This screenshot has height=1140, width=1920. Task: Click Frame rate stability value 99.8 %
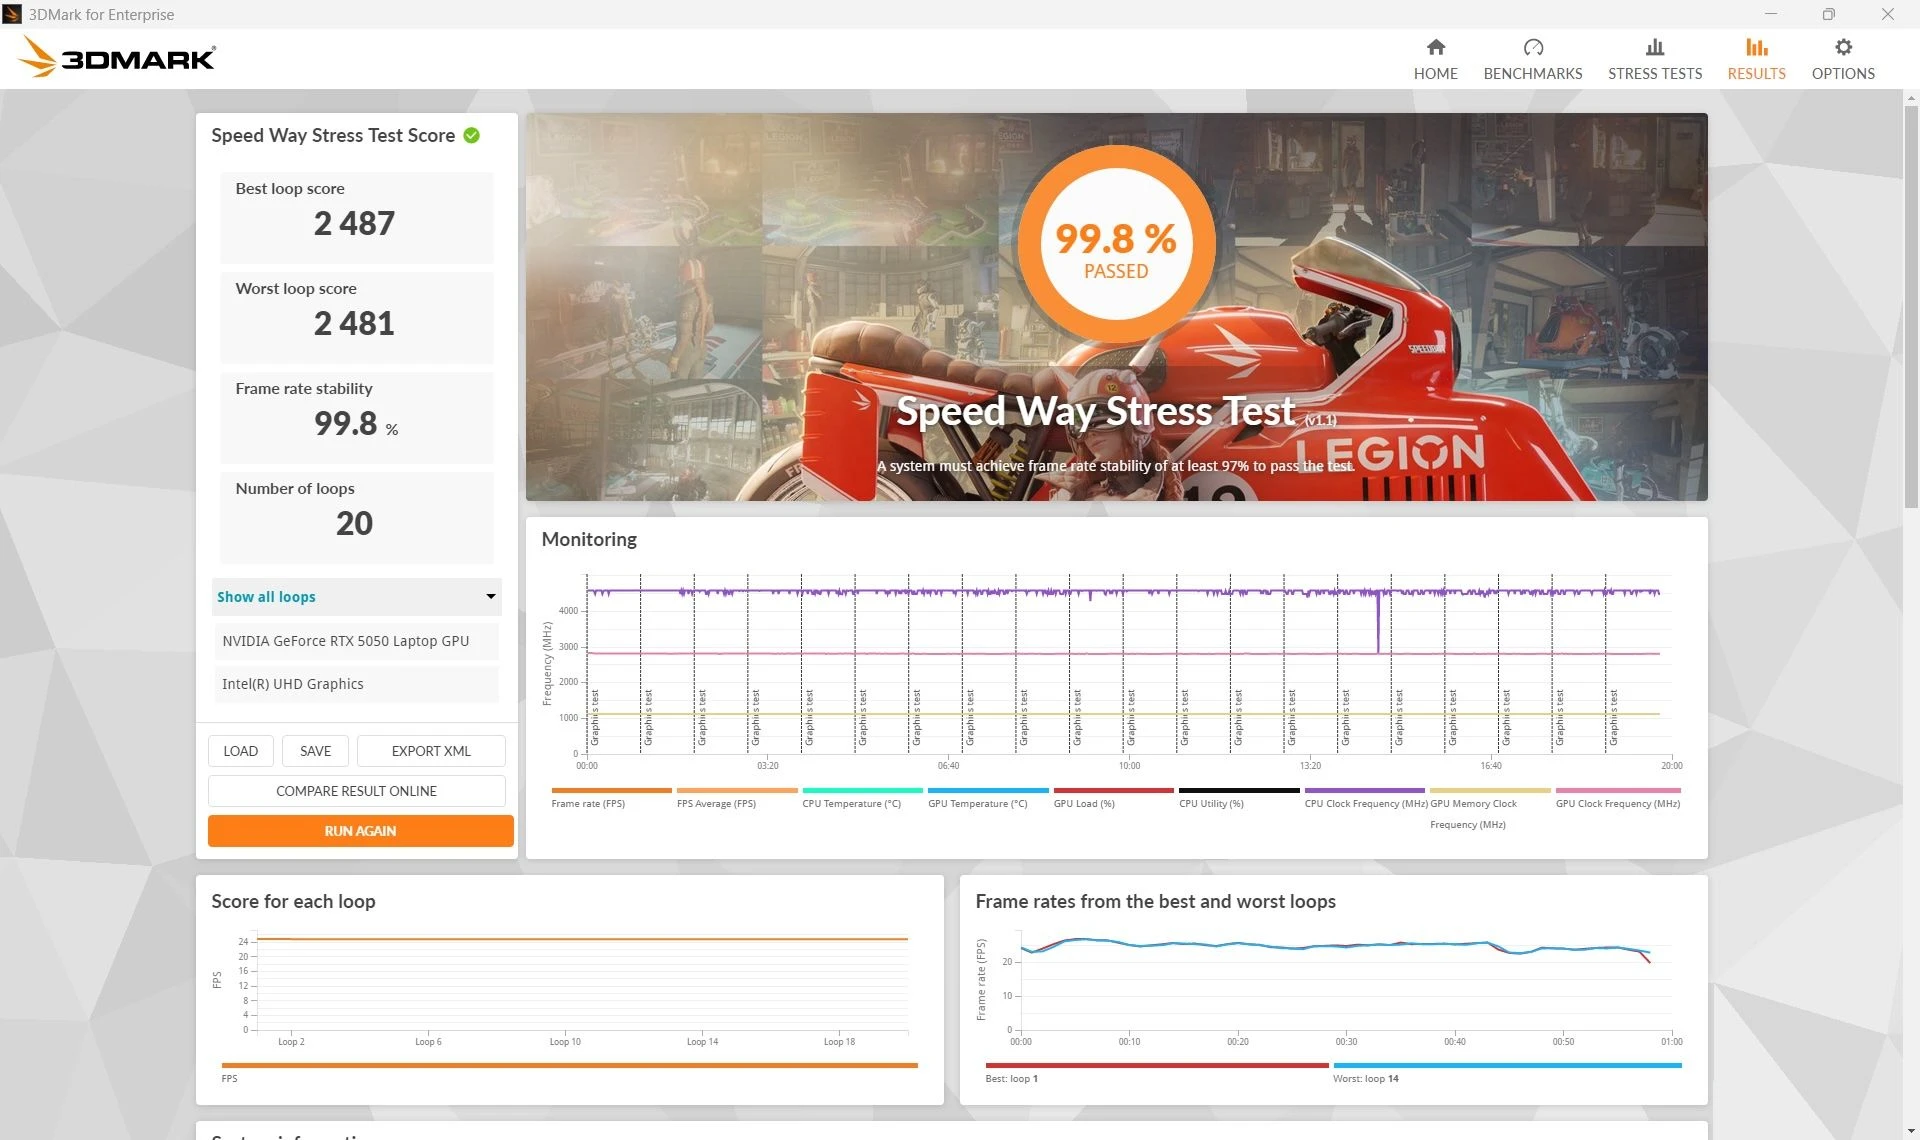356,424
